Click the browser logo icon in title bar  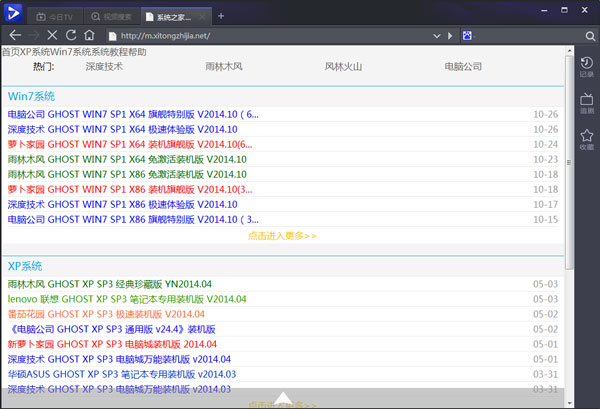(13, 13)
